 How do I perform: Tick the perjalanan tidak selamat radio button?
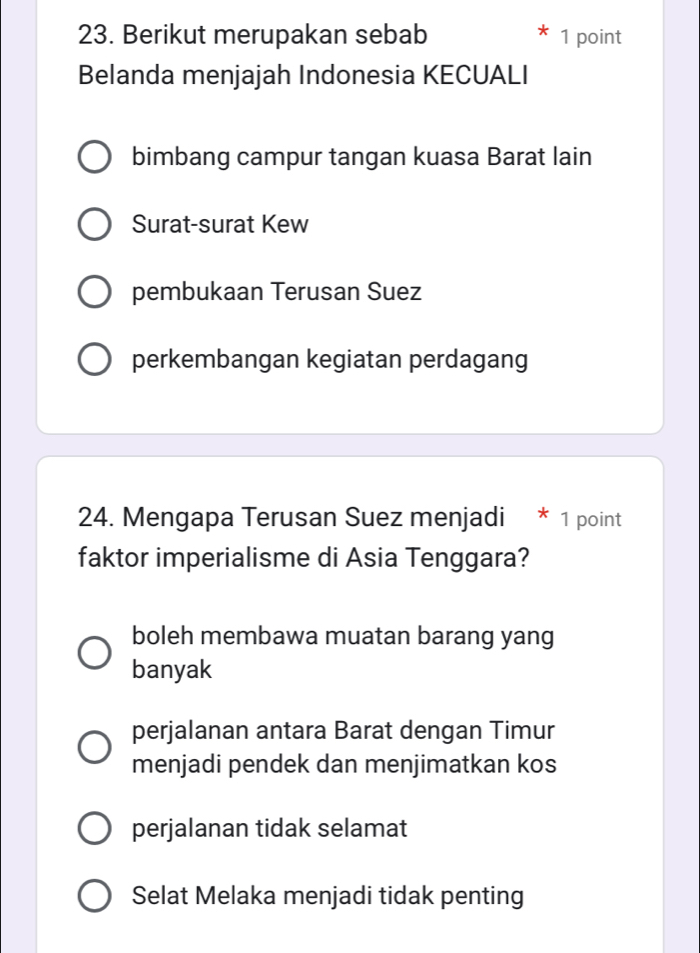point(95,829)
